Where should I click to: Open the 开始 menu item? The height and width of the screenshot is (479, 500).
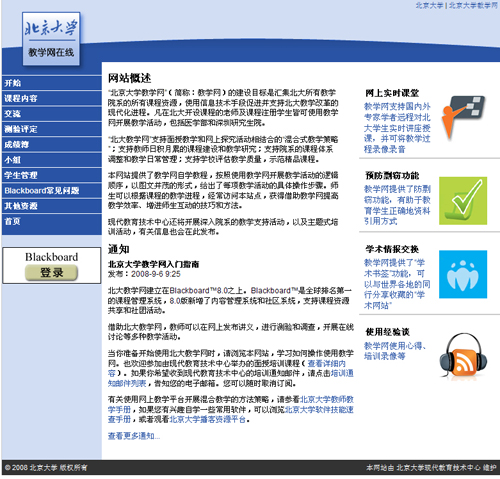click(x=52, y=83)
